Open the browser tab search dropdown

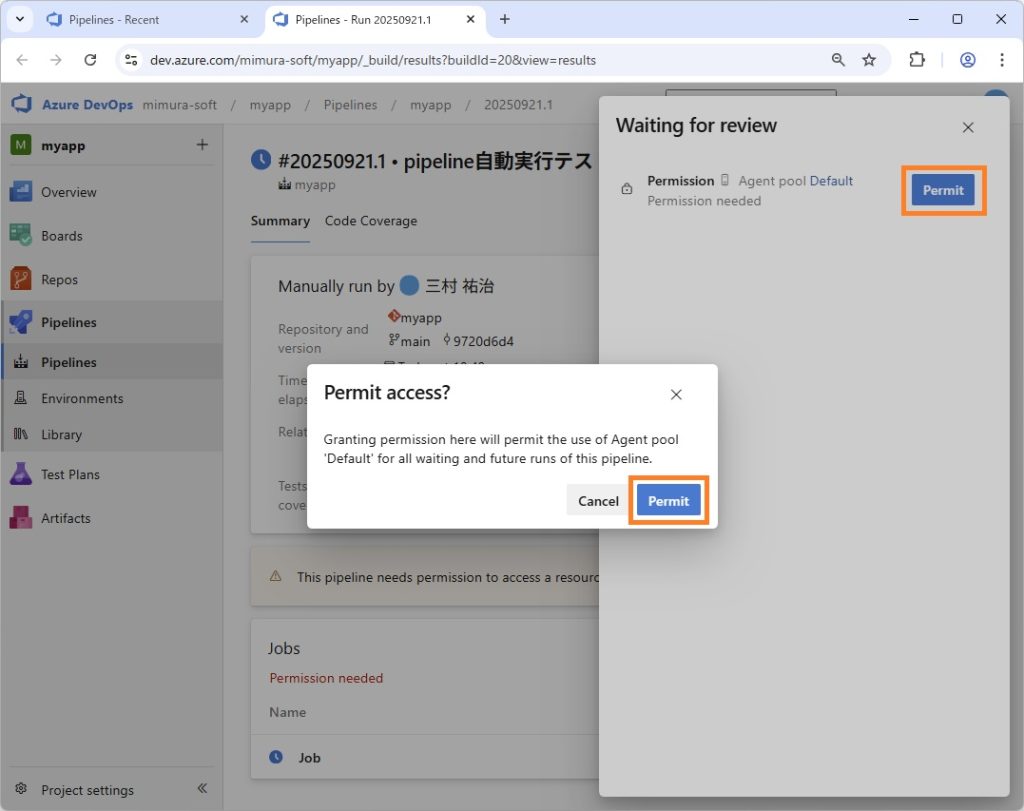point(19,19)
